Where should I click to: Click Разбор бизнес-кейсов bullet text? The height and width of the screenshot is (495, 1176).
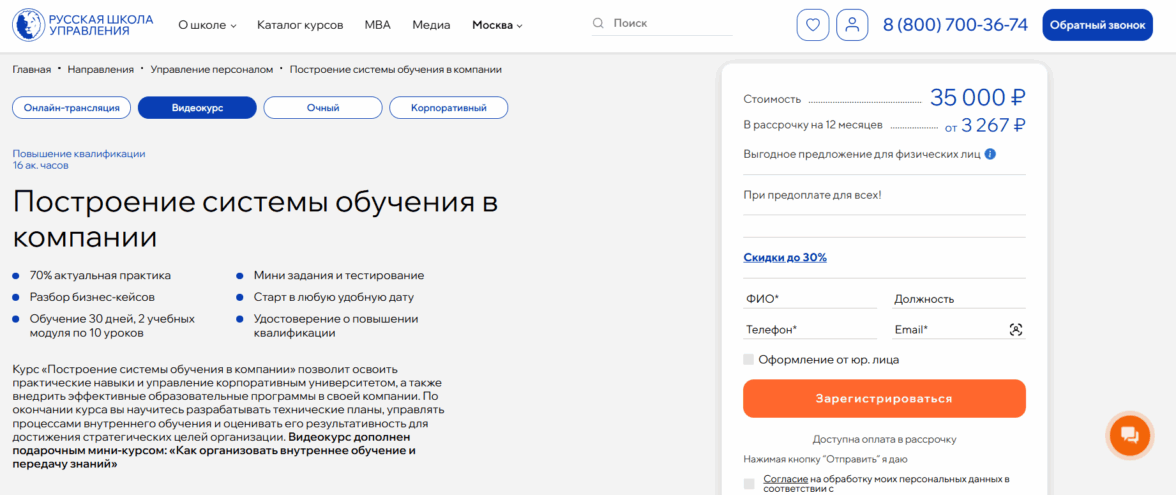(x=92, y=297)
